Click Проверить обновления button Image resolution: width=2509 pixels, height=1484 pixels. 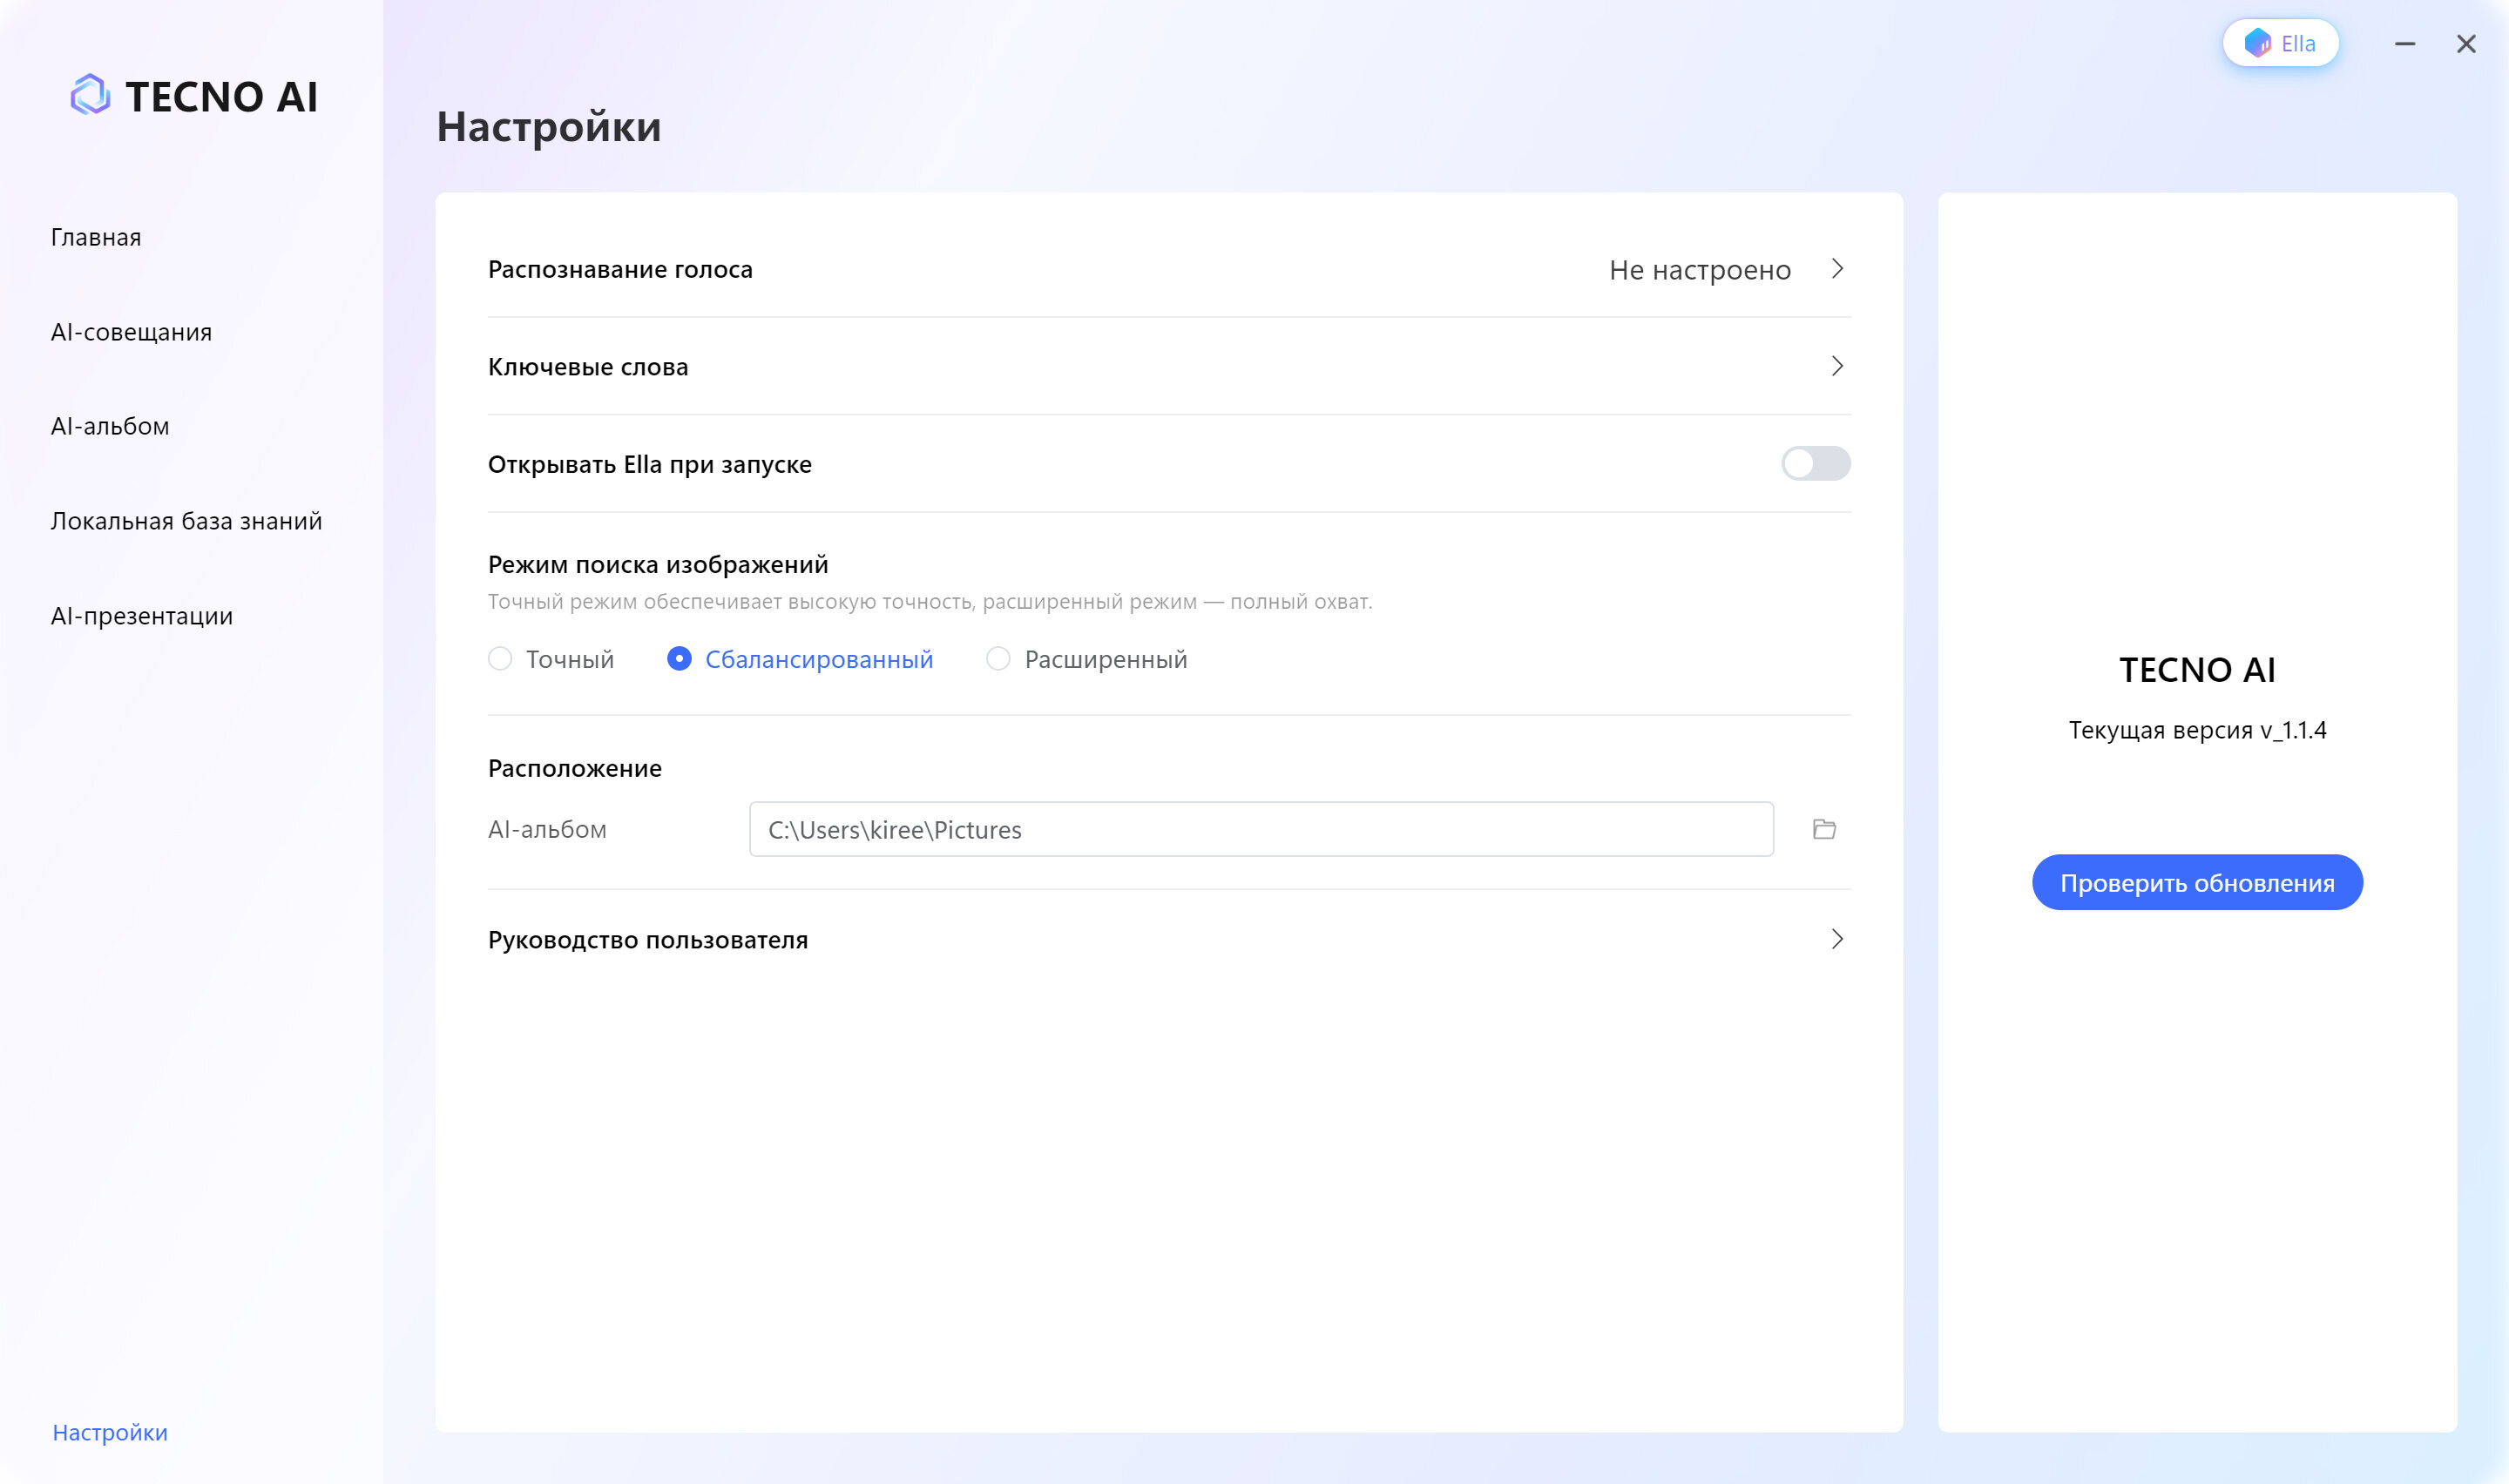click(x=2197, y=883)
